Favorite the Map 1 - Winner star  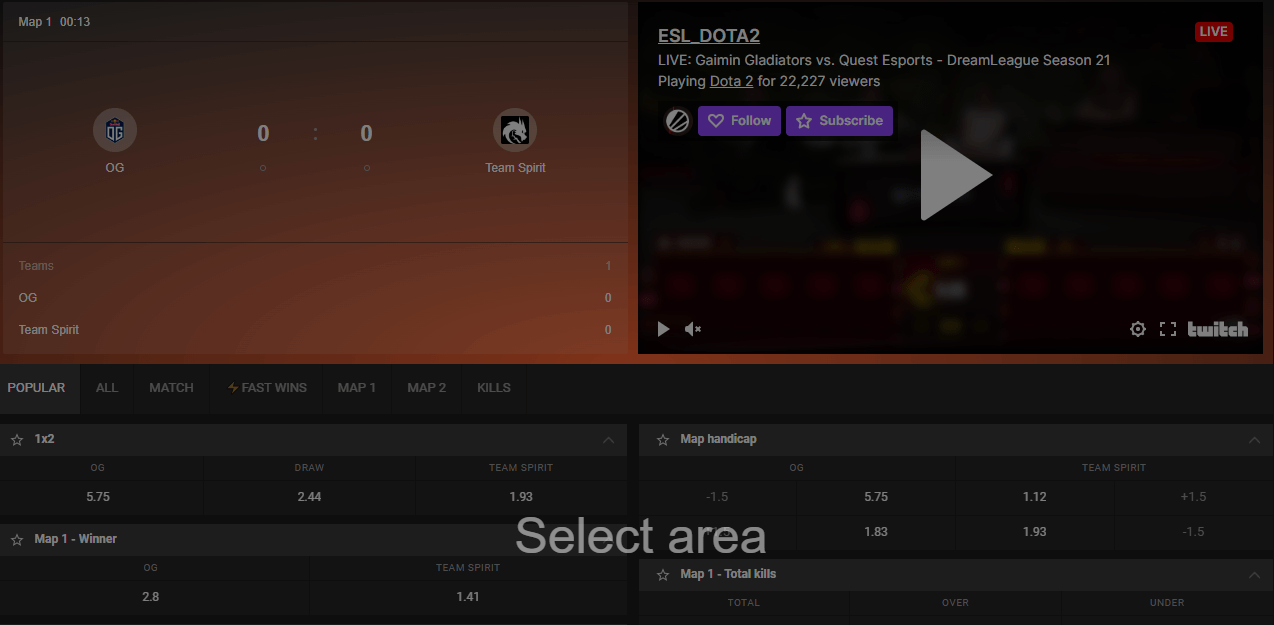(x=17, y=539)
